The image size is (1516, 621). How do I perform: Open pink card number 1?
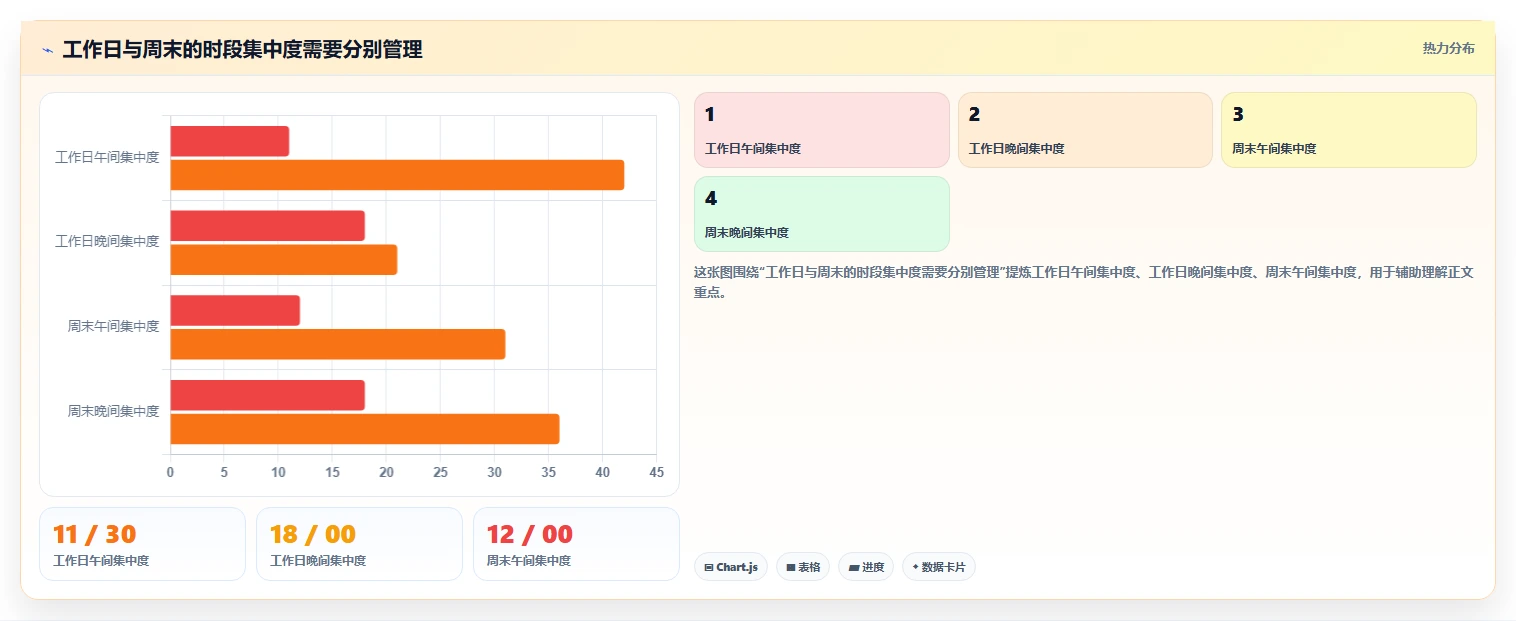pyautogui.click(x=821, y=130)
